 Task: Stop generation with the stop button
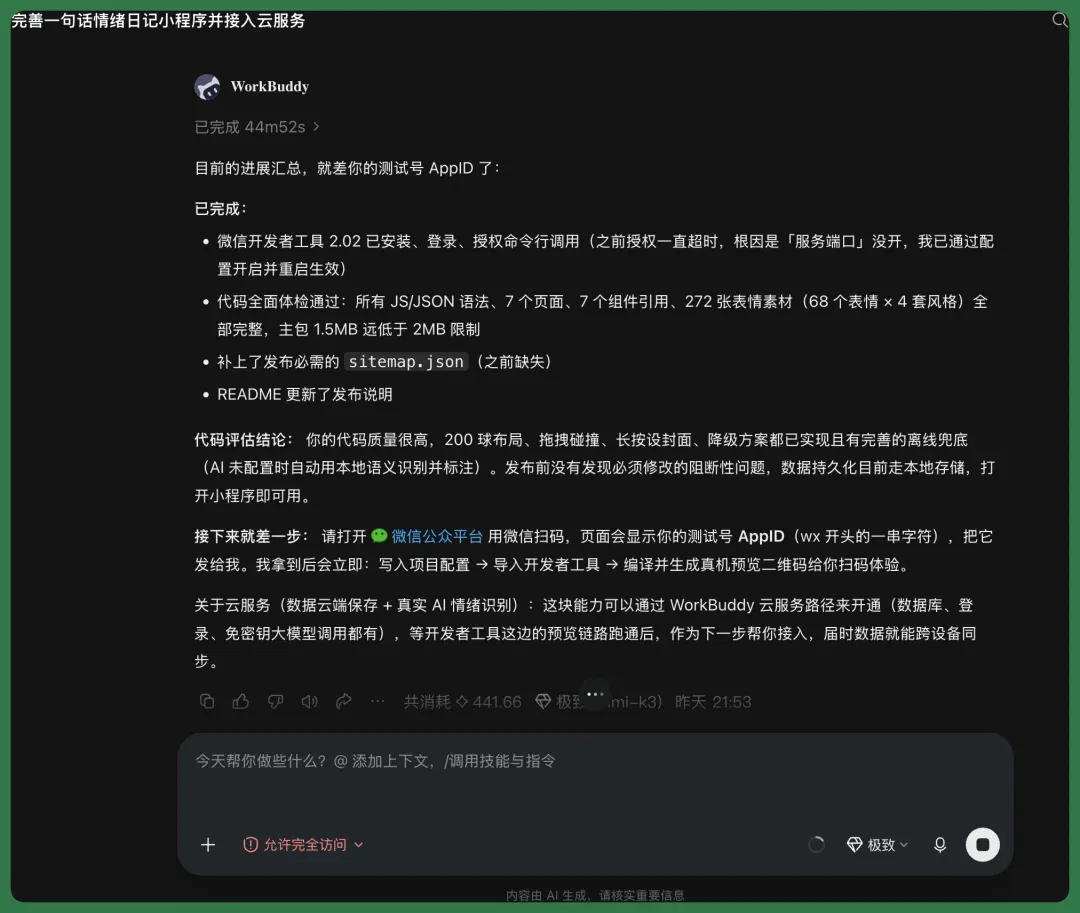coord(983,845)
